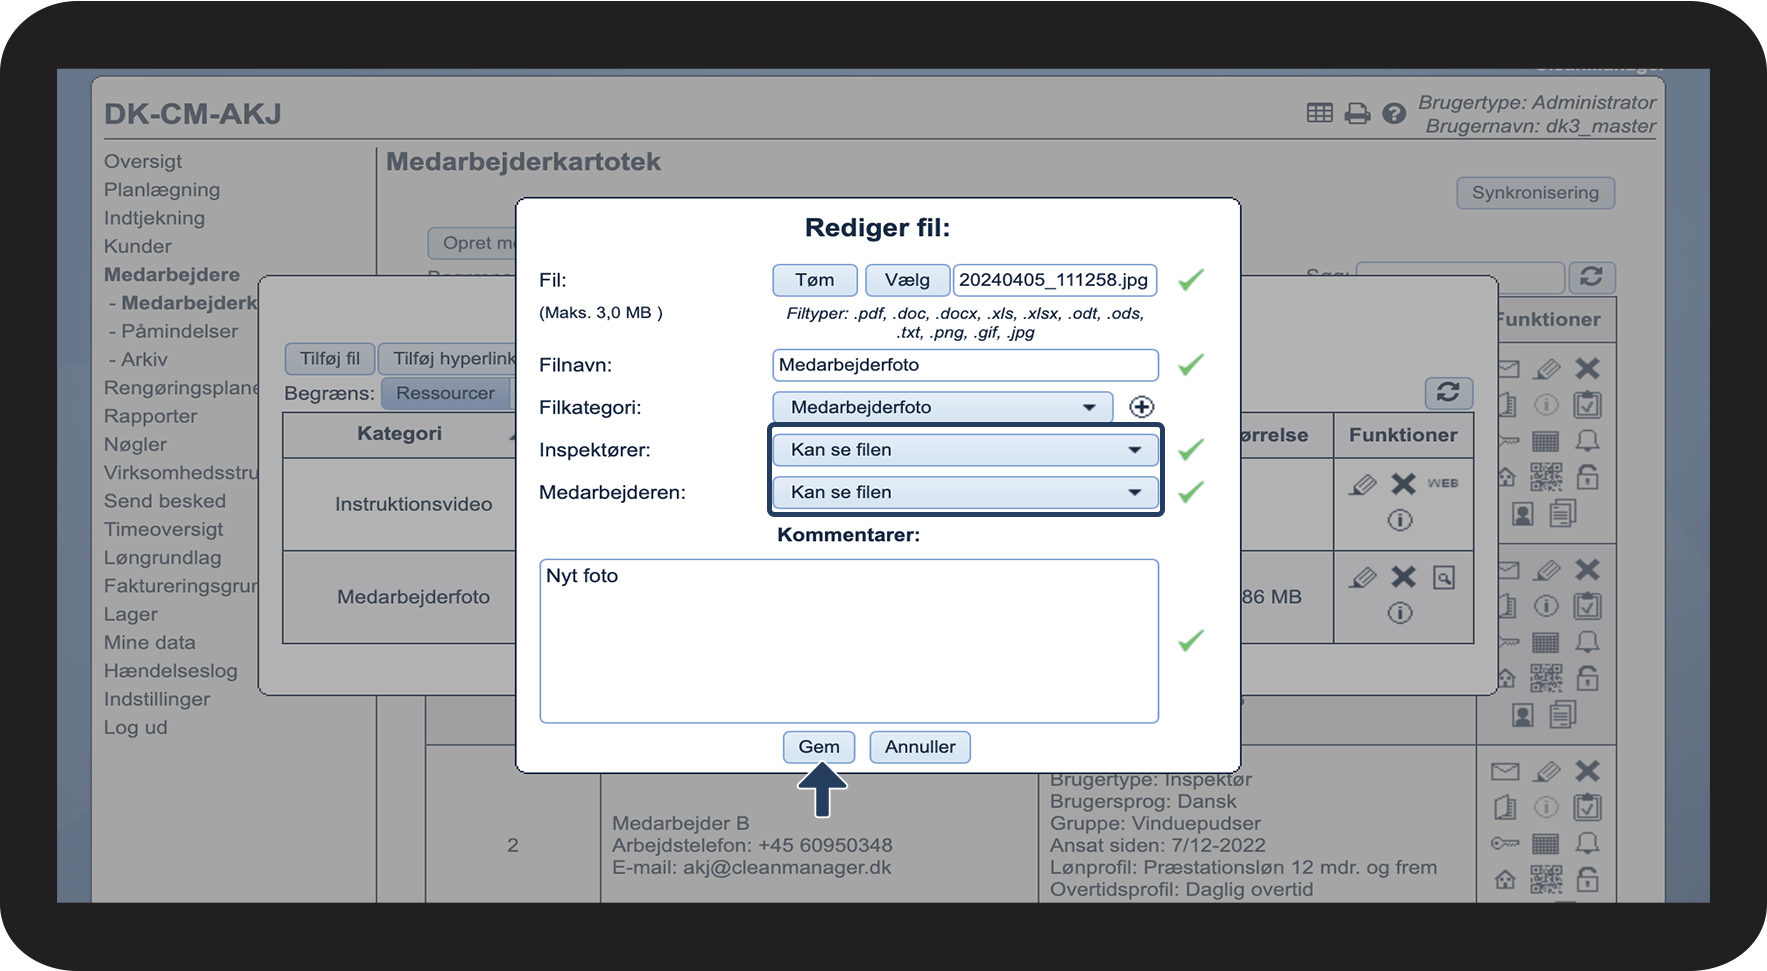Open the Filkategori dropdown
1767x971 pixels.
942,407
